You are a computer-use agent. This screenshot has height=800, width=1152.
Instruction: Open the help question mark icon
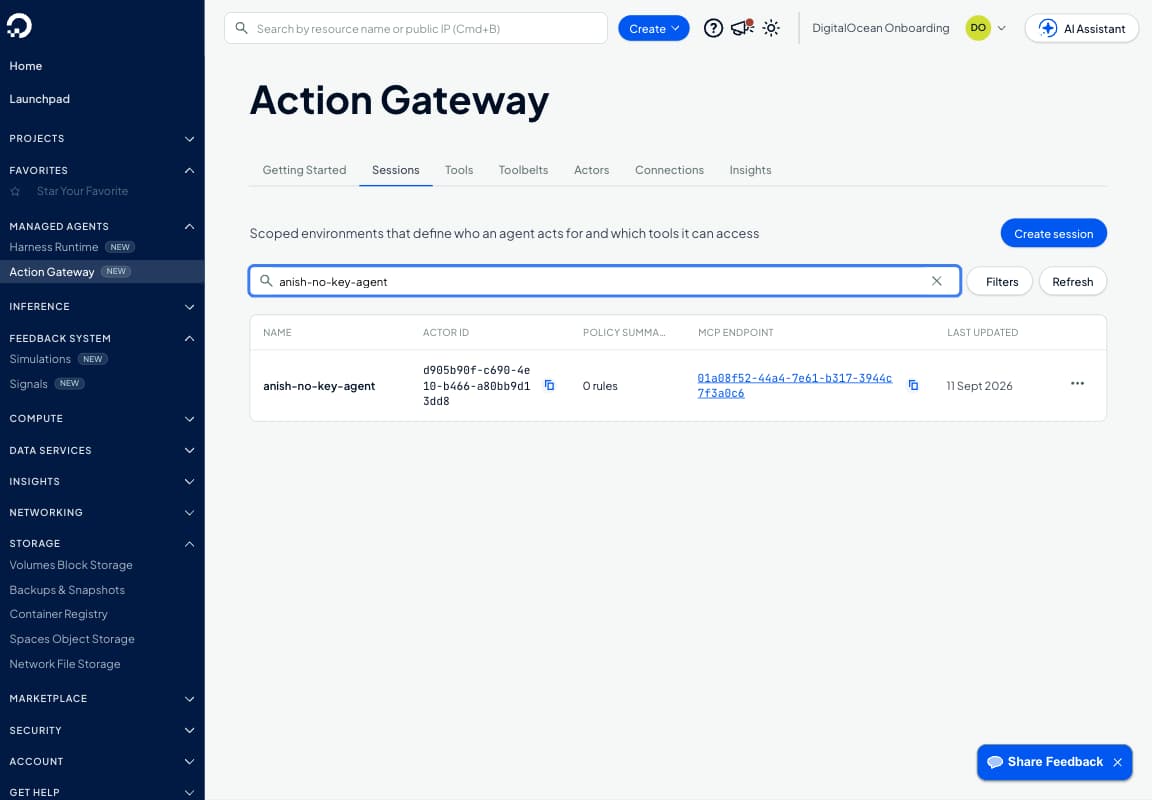pyautogui.click(x=713, y=29)
